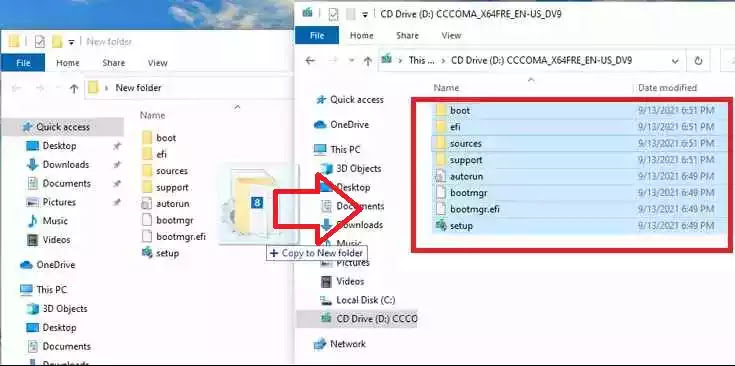Open recent locations dropdown in CD Drive window
The width and height of the screenshot is (735, 366).
pyautogui.click(x=352, y=60)
